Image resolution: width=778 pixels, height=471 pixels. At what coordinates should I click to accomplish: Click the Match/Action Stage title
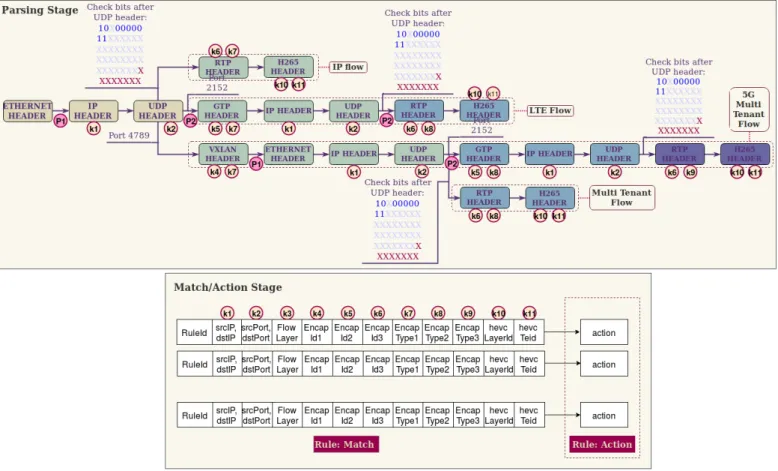coord(228,287)
